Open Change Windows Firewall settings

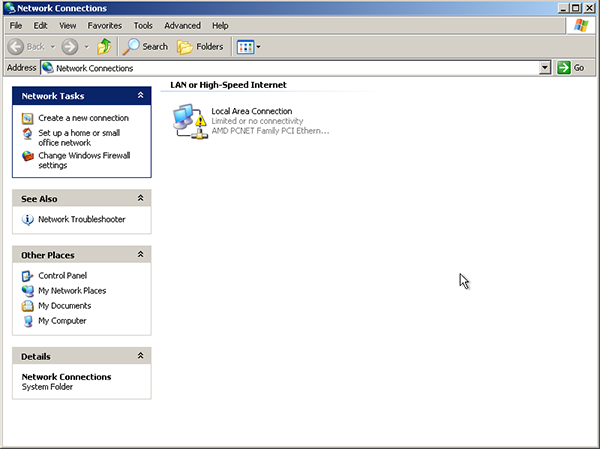pyautogui.click(x=80, y=160)
